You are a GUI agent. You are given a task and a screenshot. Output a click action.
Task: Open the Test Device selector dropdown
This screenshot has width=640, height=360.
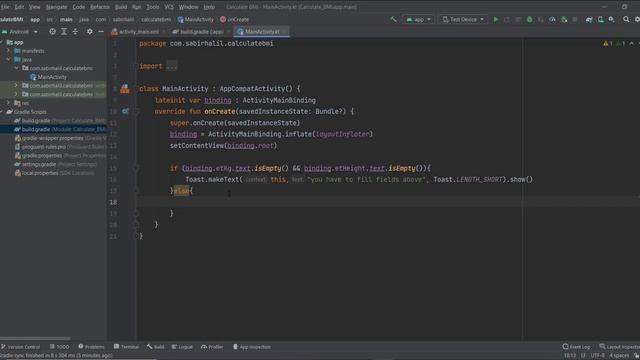(463, 19)
